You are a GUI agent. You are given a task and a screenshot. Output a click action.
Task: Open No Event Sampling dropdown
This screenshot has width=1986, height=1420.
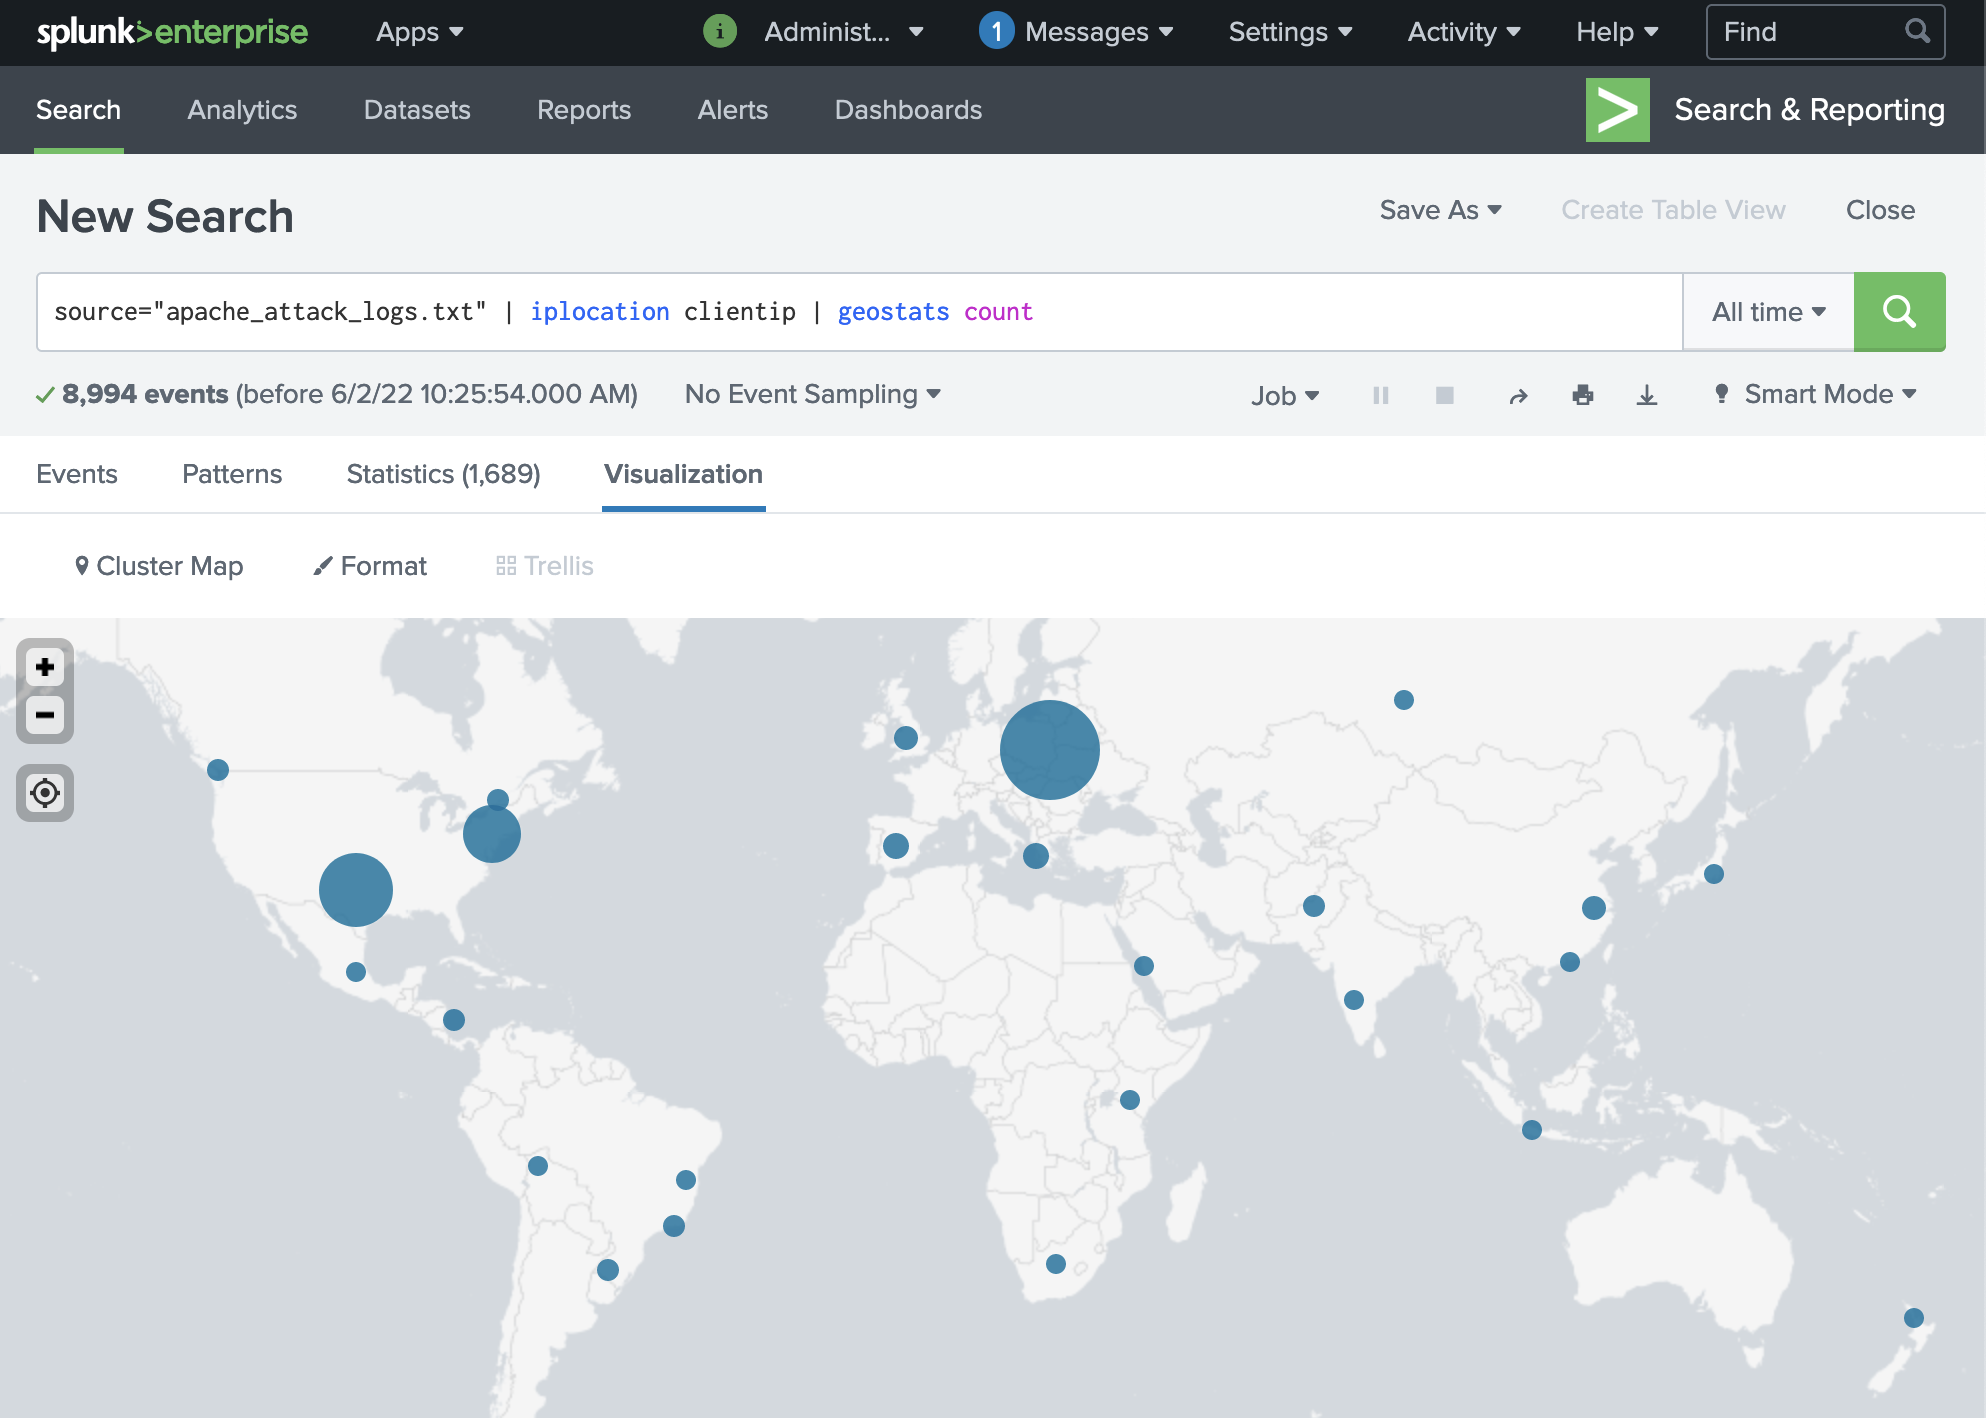pyautogui.click(x=812, y=394)
